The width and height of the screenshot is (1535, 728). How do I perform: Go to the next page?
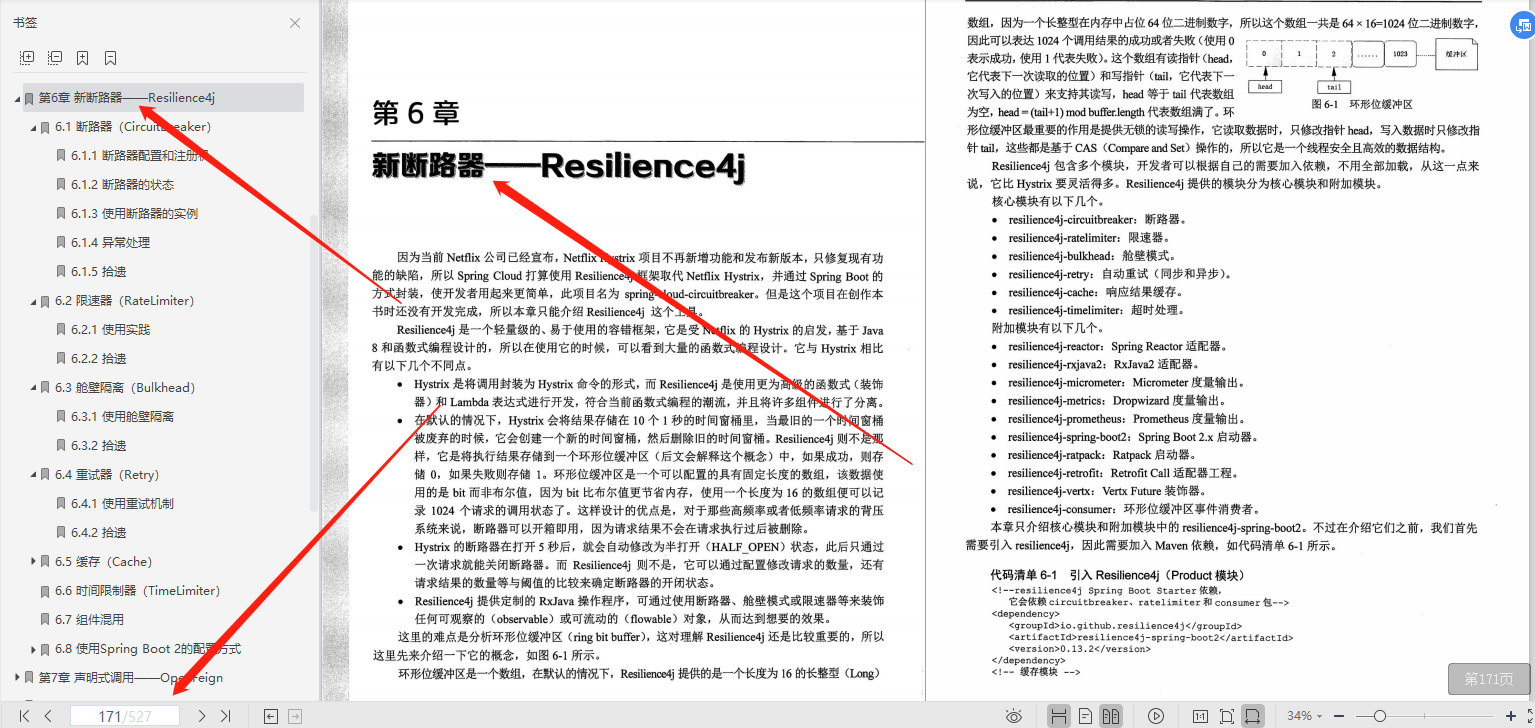click(x=202, y=716)
